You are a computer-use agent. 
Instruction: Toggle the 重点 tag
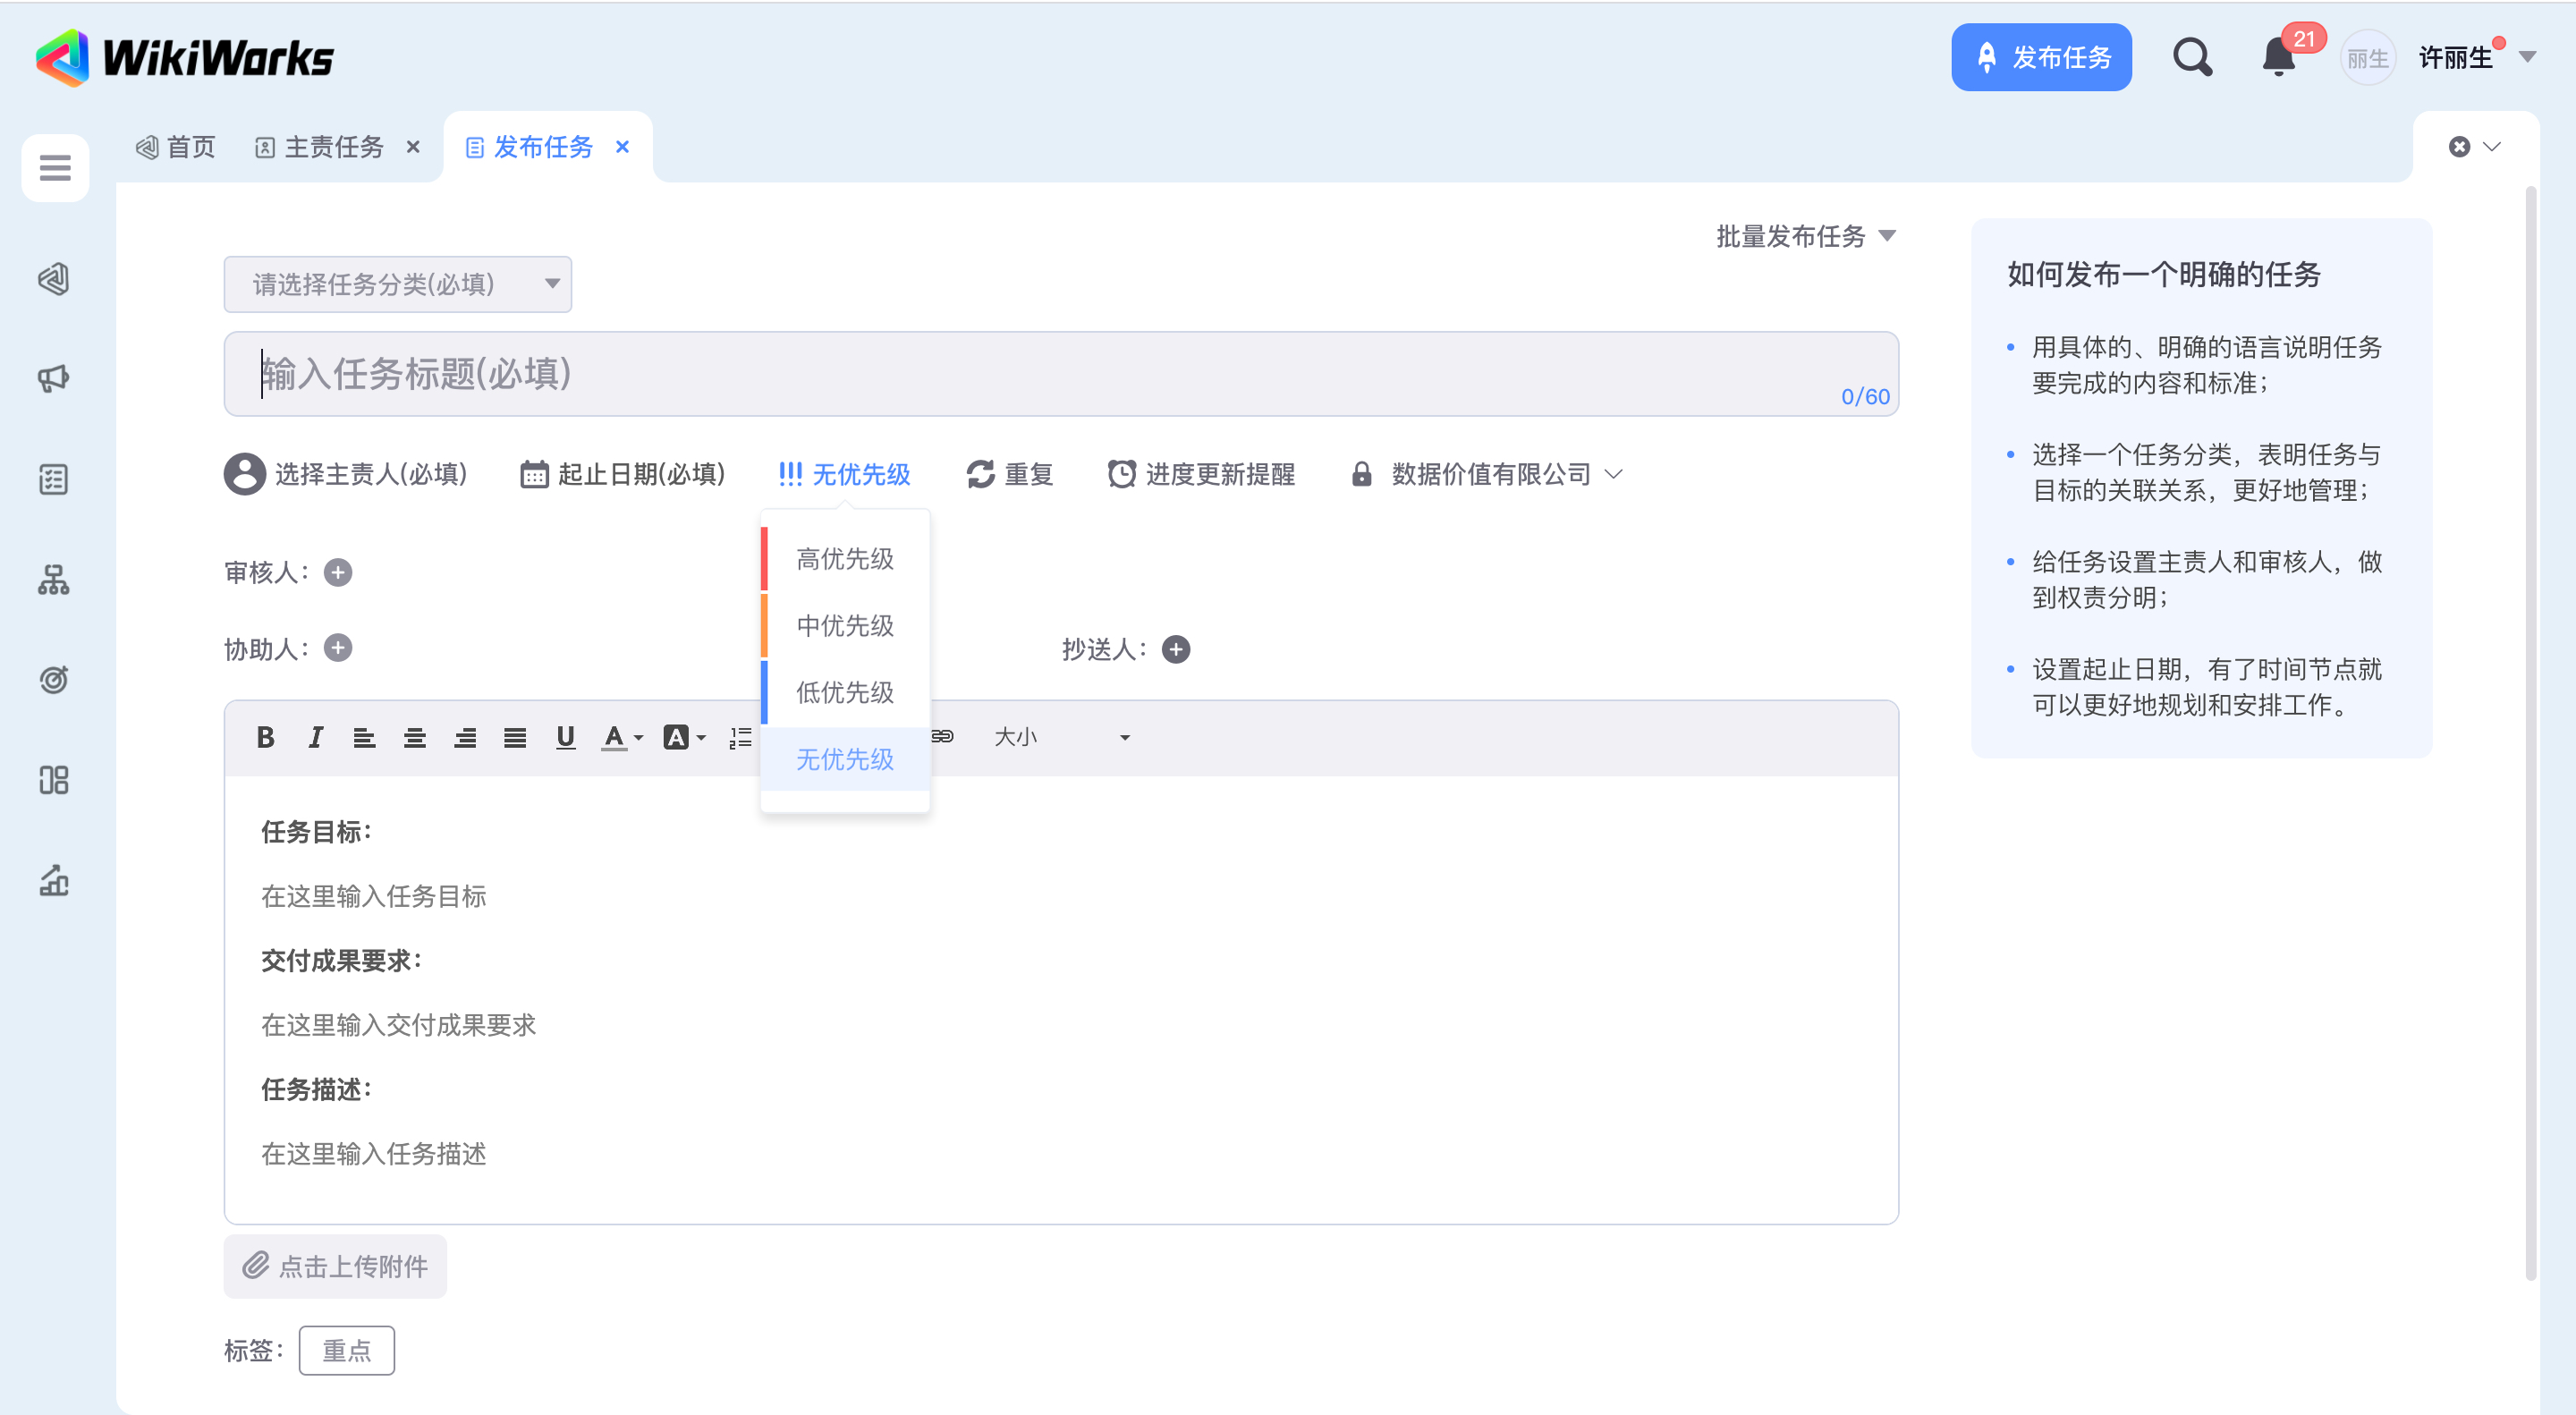(346, 1350)
